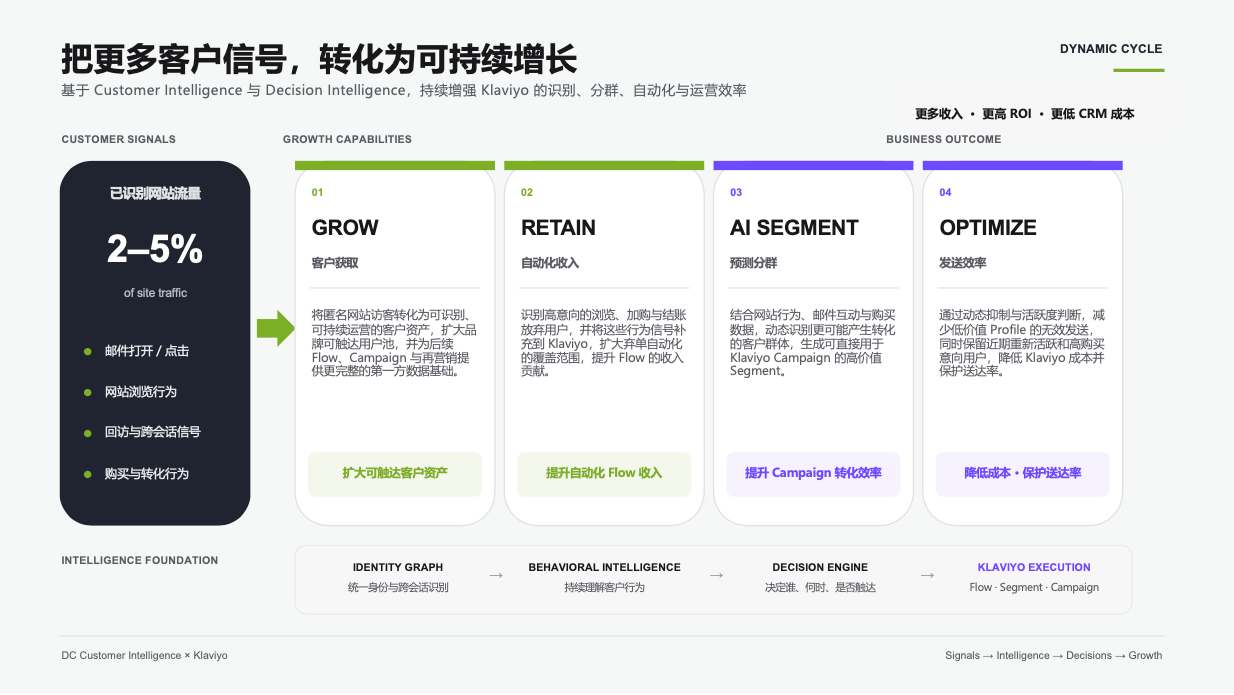The image size is (1234, 695).
Task: Click the 购买与转化行为 list item
Action: (x=147, y=474)
